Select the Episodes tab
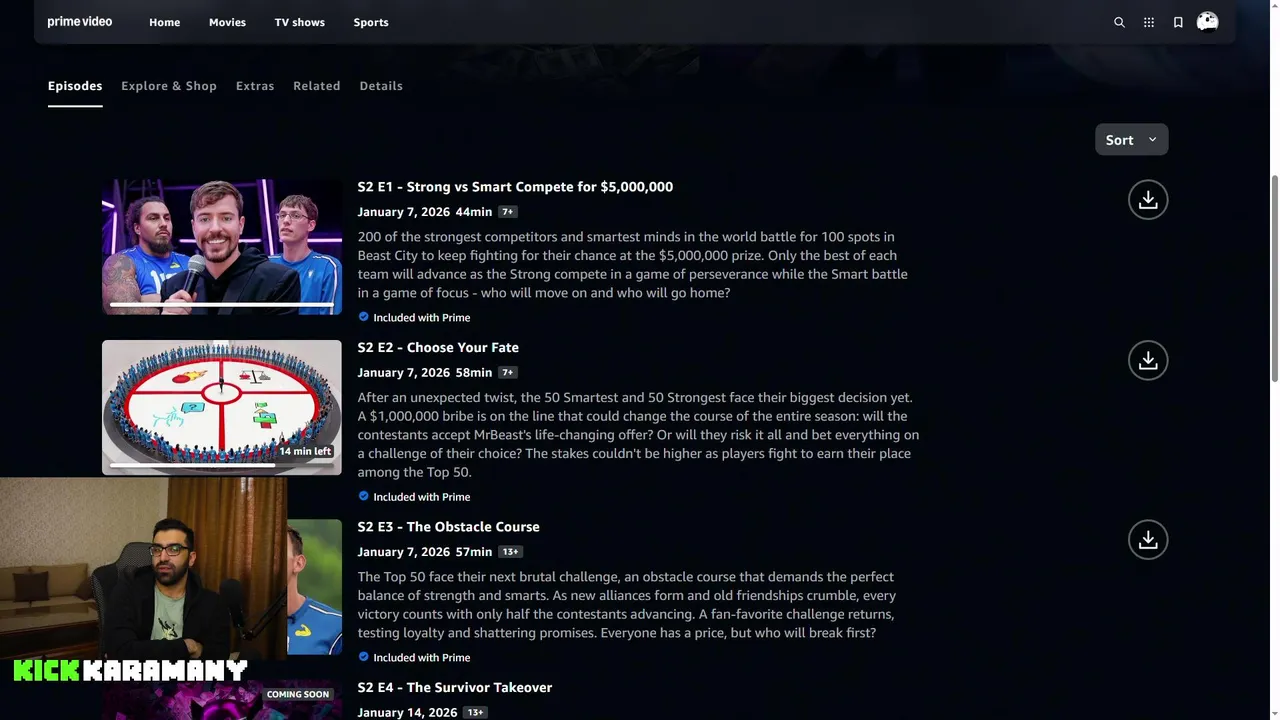The width and height of the screenshot is (1280, 720). click(x=75, y=86)
